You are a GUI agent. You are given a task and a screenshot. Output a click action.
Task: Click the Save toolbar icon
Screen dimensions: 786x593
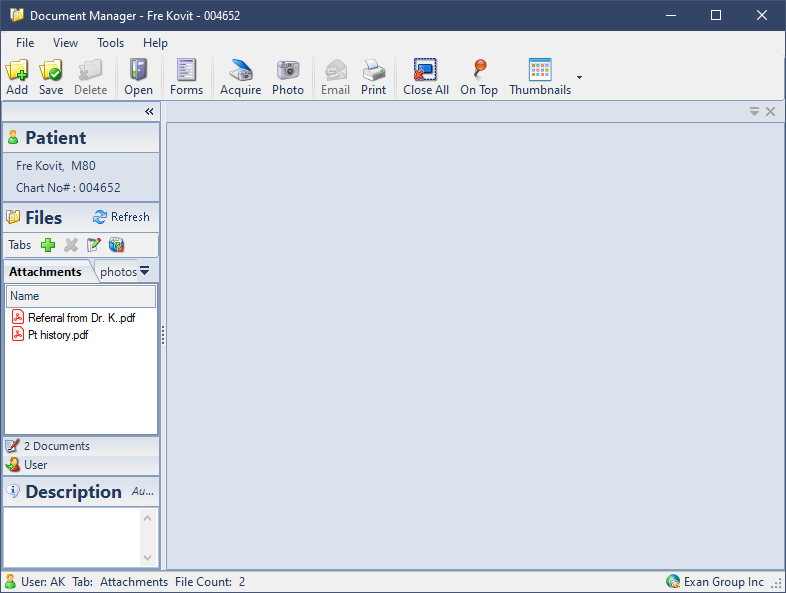(x=51, y=76)
